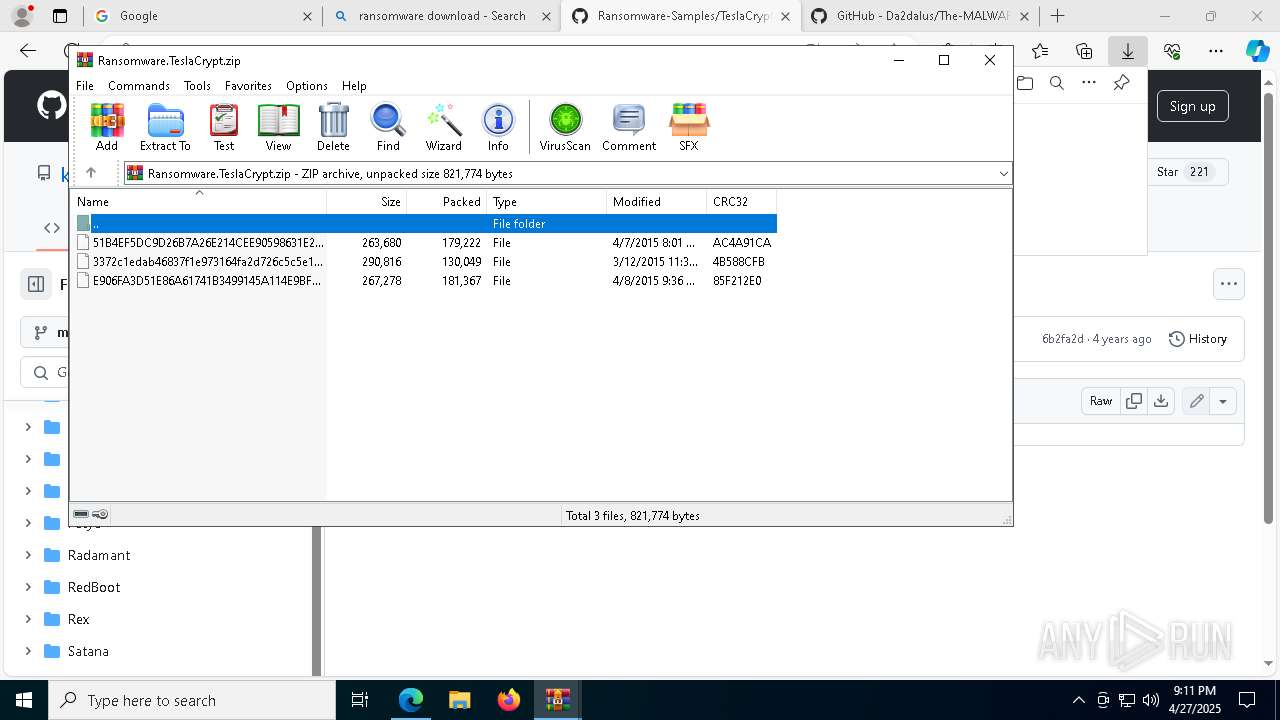Click Raw button on GitHub
The height and width of the screenshot is (720, 1280).
coord(1100,401)
